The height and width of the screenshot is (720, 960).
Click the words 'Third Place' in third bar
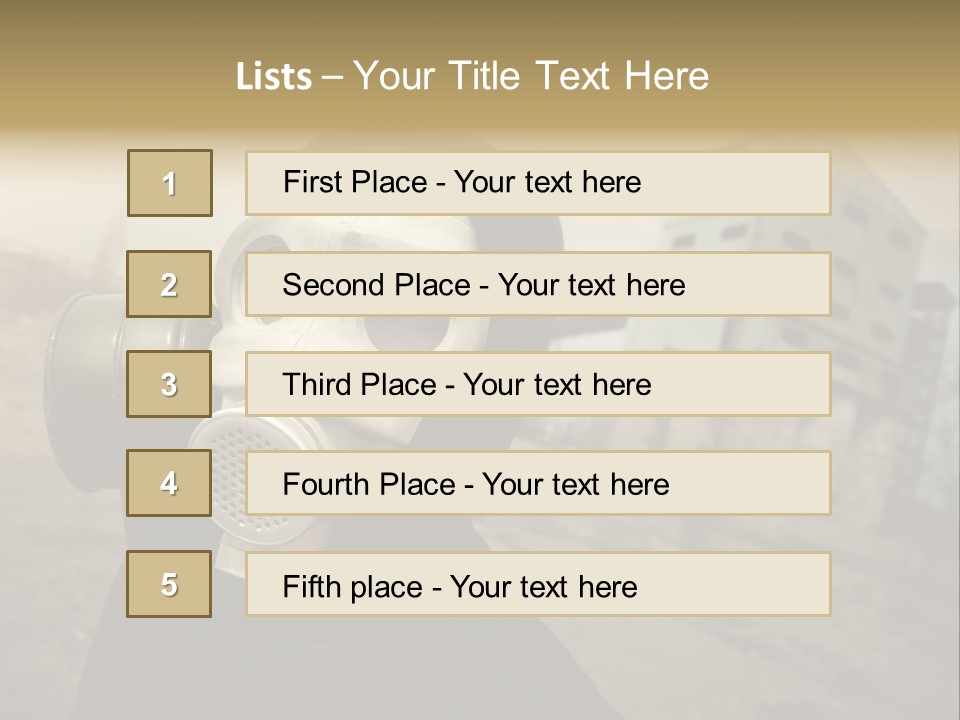(359, 384)
